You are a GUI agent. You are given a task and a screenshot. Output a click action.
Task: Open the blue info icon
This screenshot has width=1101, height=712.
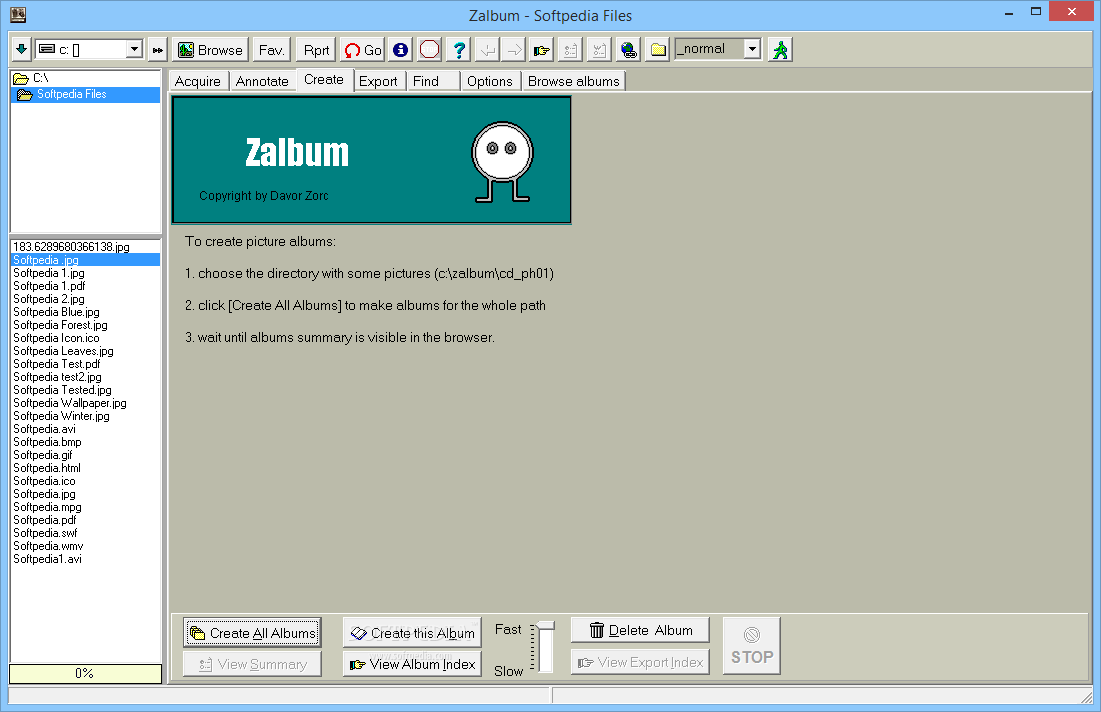click(401, 50)
